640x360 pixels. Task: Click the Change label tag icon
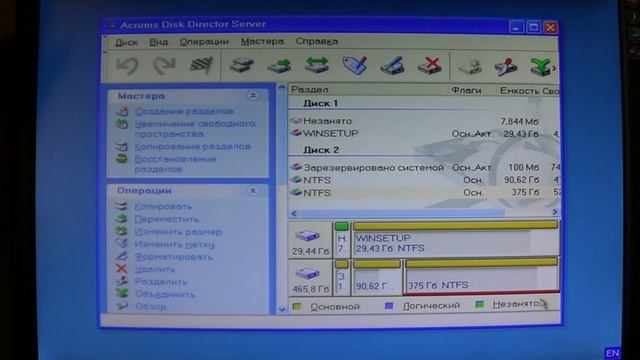pyautogui.click(x=355, y=65)
